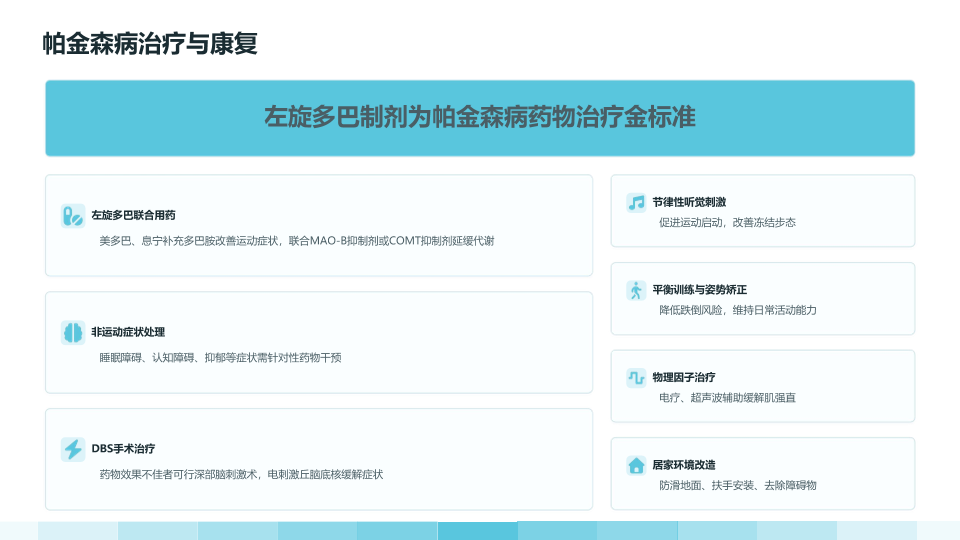Select the heading 左旋多巴联合用药
Image resolution: width=960 pixels, height=540 pixels.
pos(133,215)
